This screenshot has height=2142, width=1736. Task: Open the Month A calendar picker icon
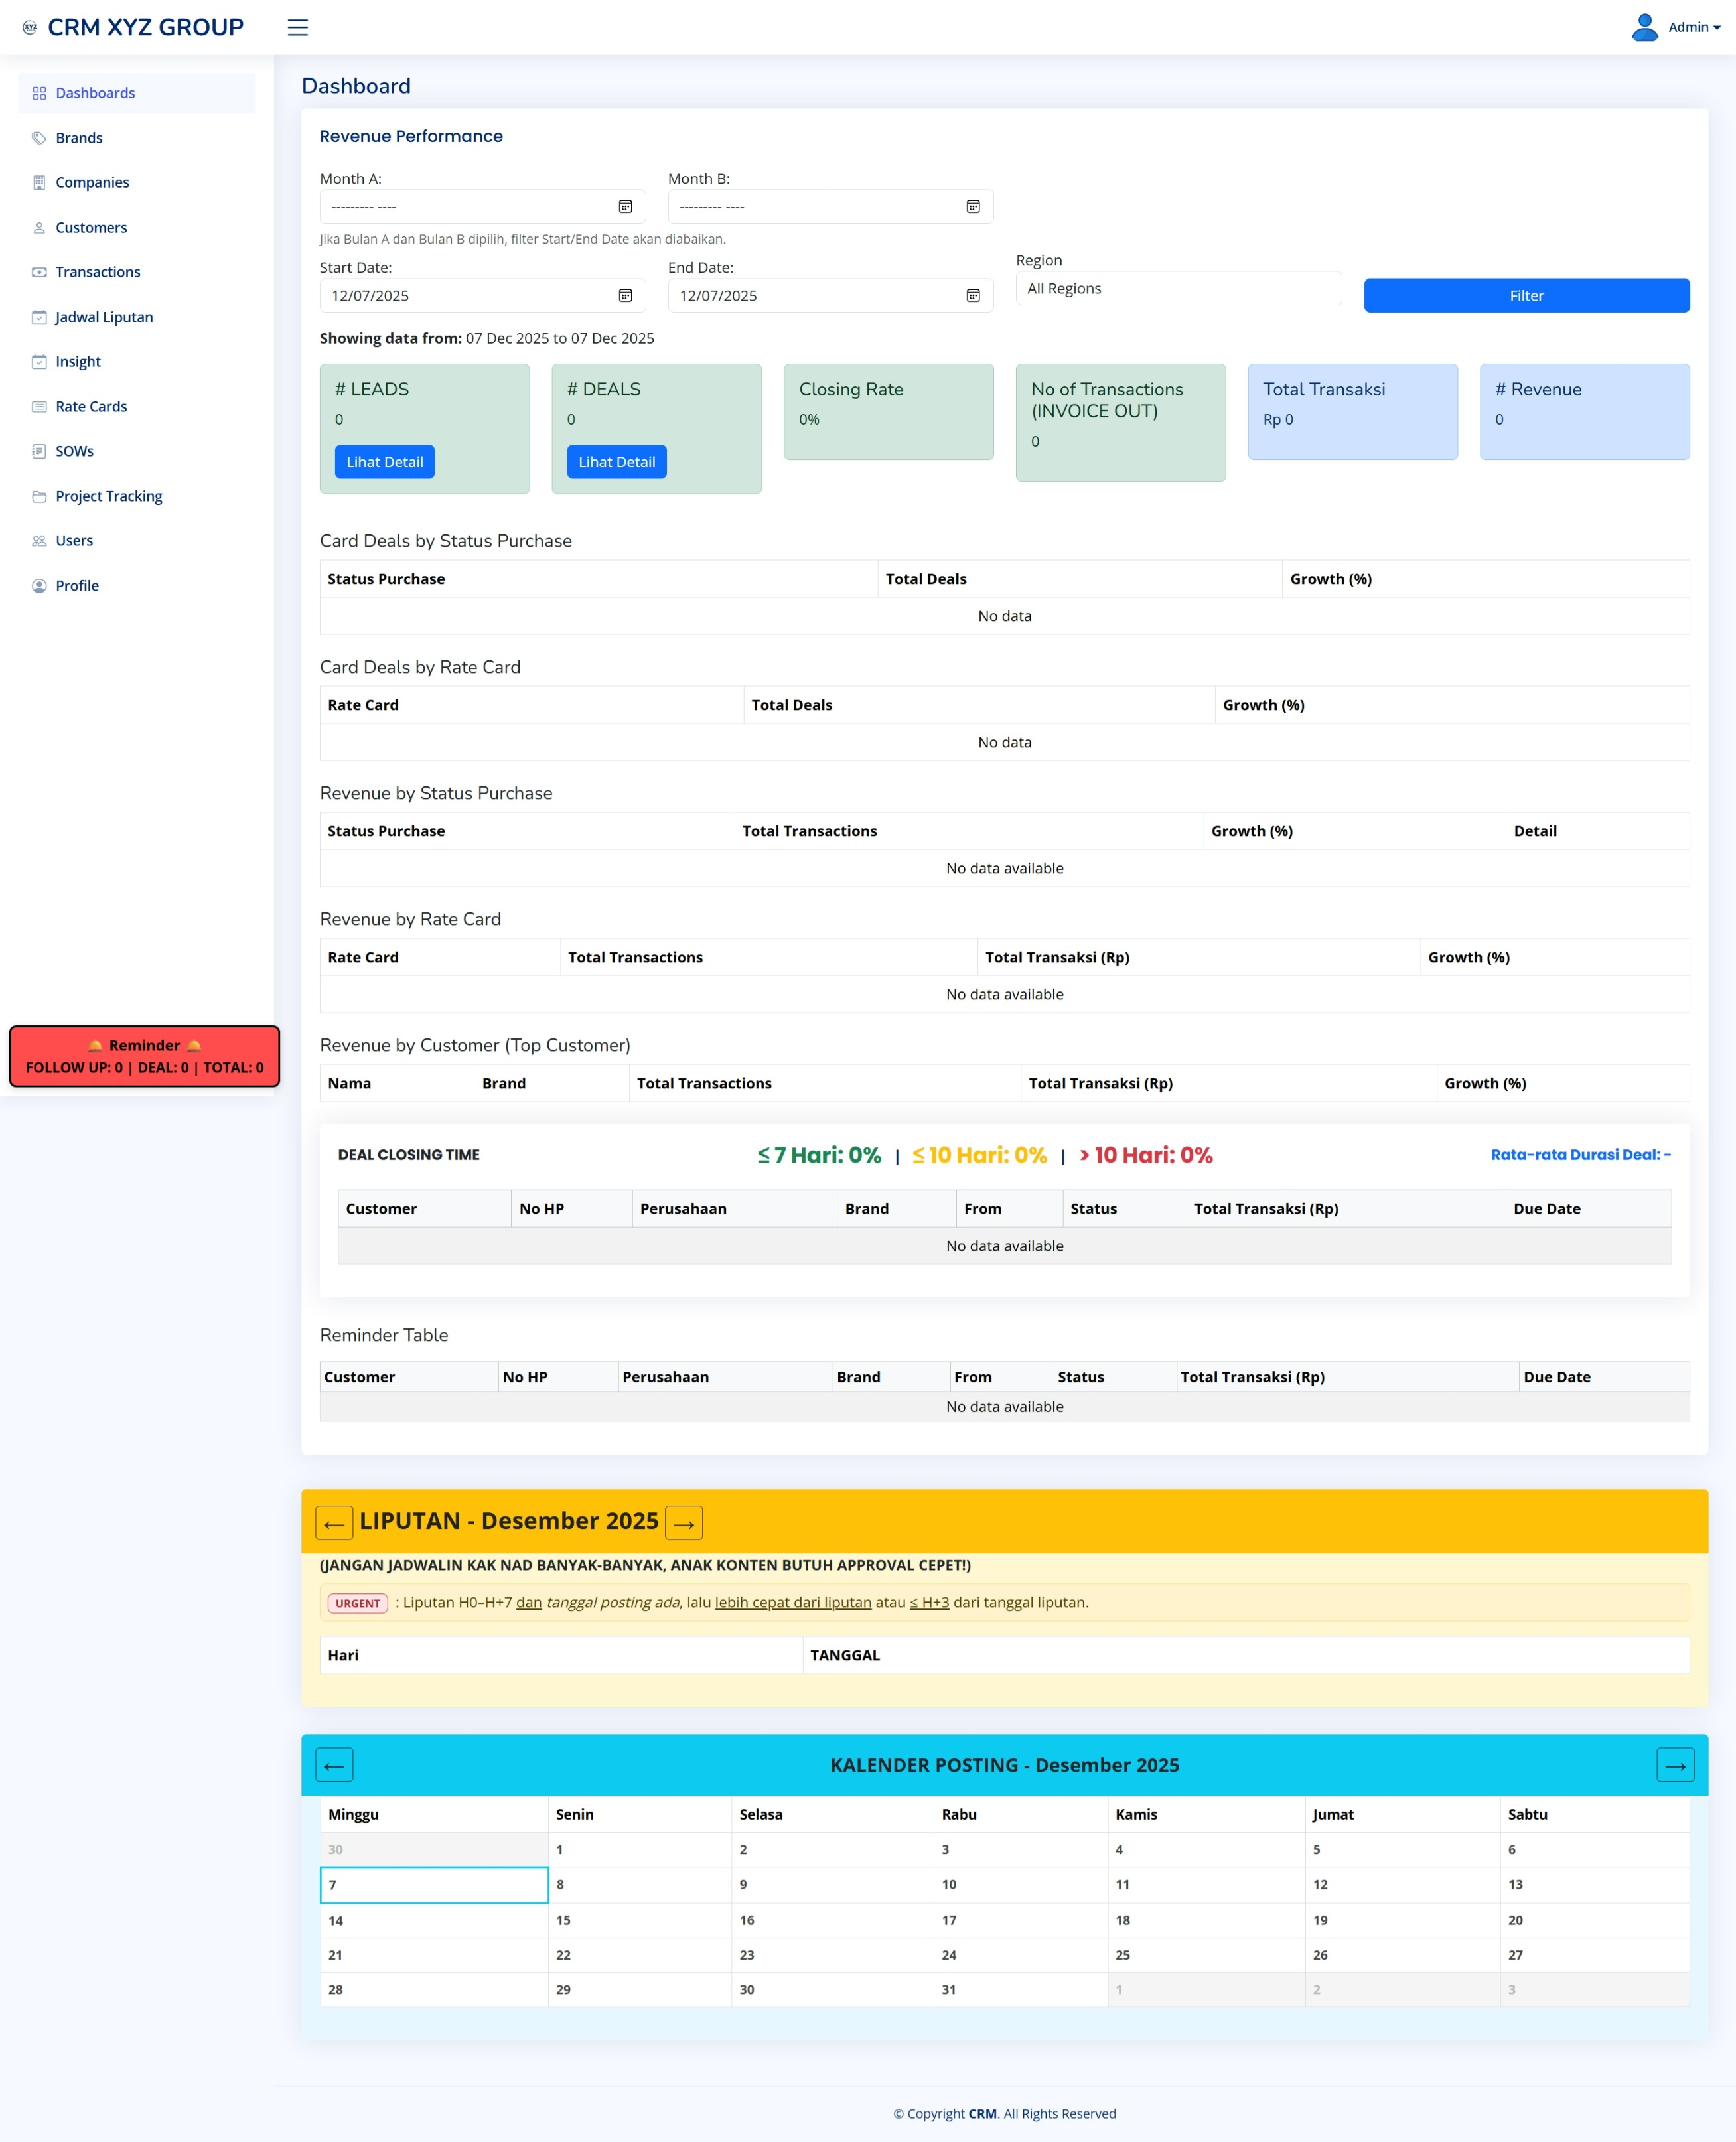625,206
